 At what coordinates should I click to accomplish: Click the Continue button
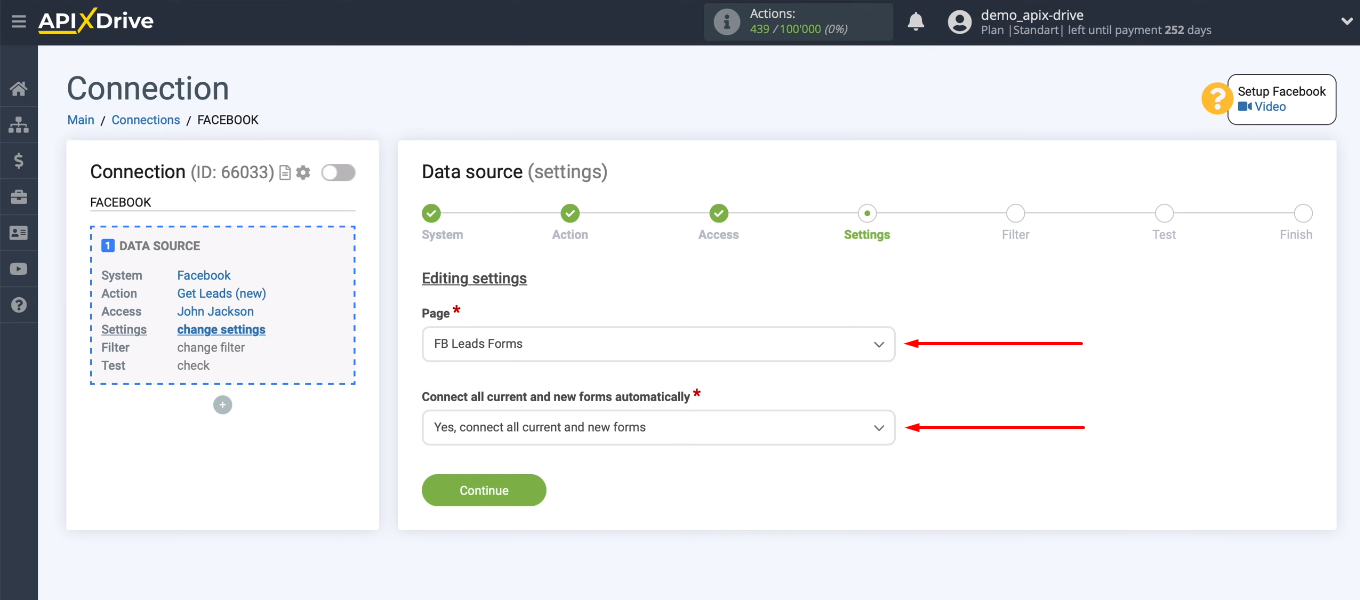[484, 490]
